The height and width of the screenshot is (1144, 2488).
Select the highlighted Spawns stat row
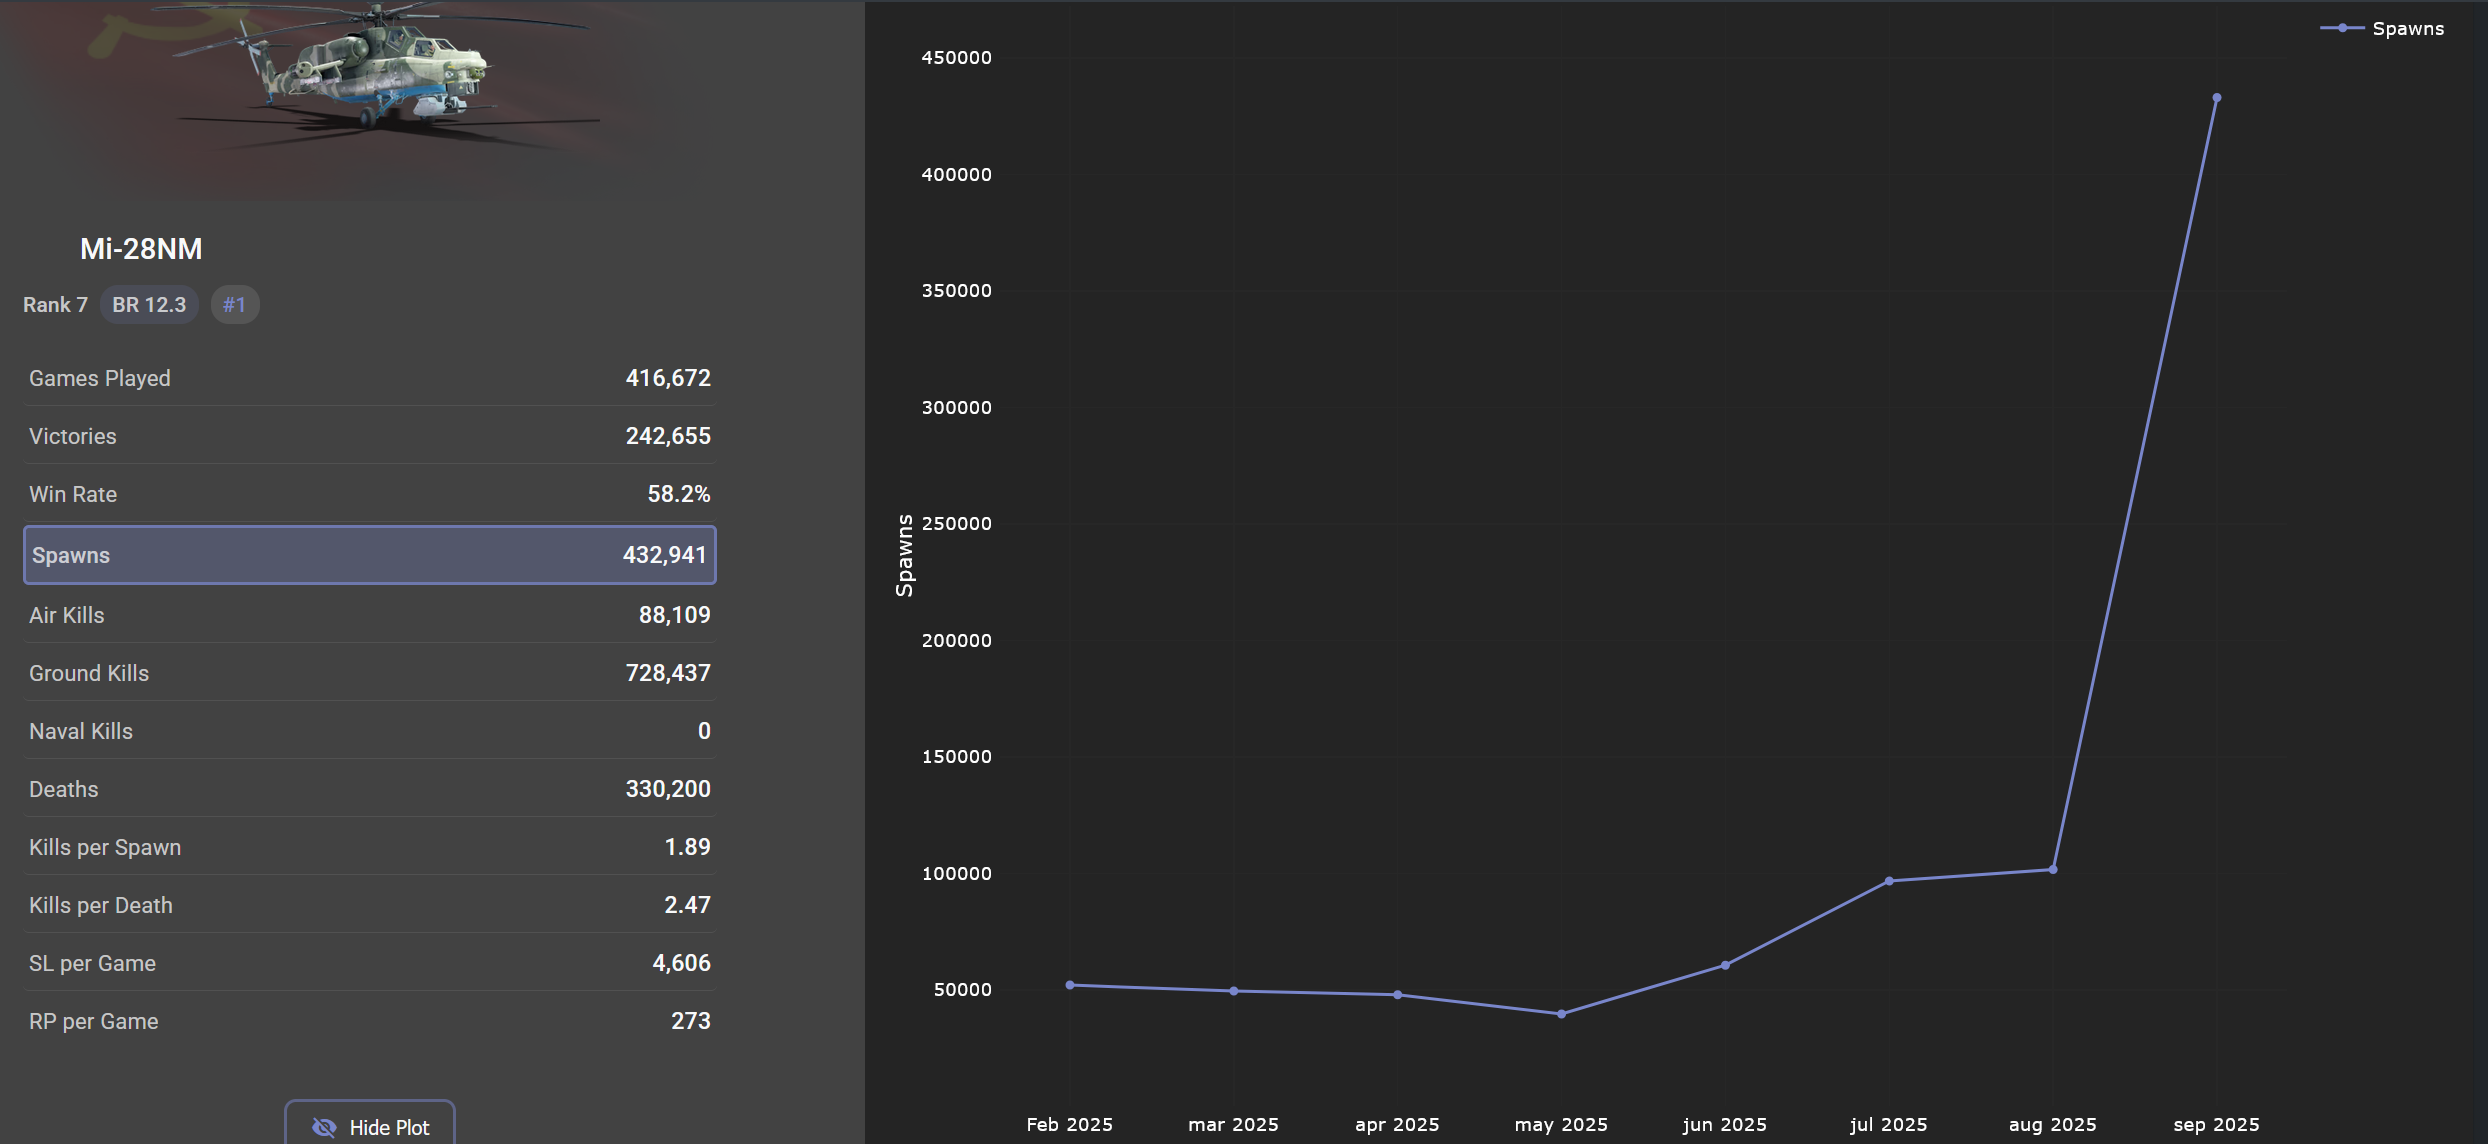[369, 555]
